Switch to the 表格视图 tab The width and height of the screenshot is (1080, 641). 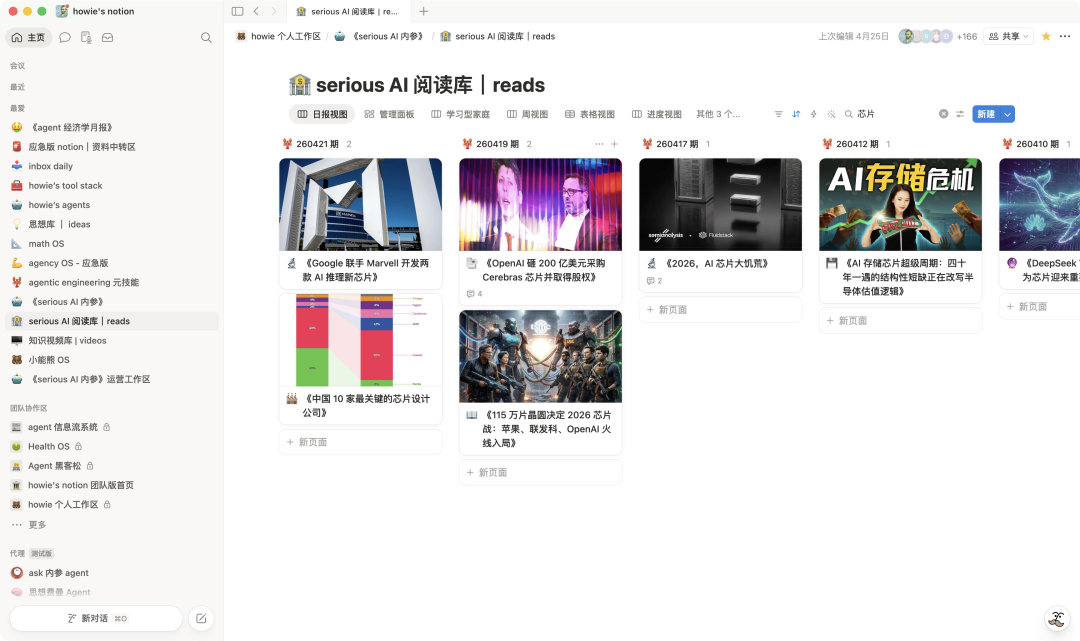590,114
